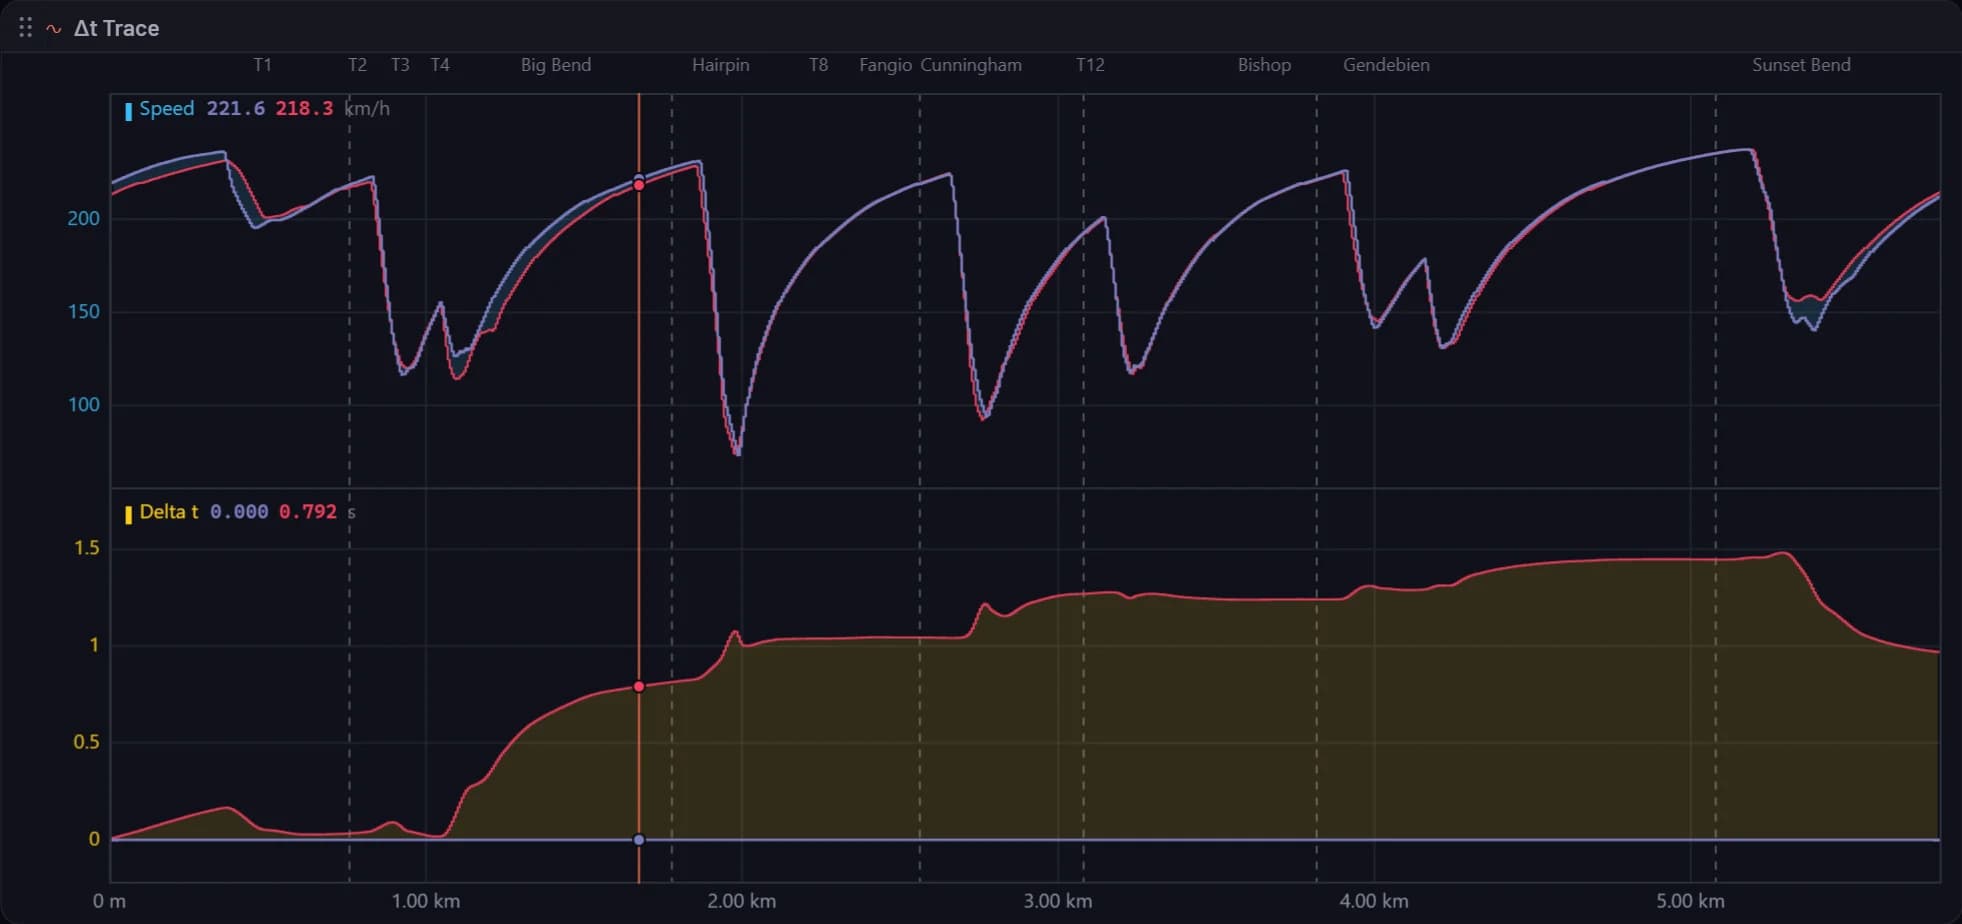Click the Δt Trace panel title

(x=116, y=28)
